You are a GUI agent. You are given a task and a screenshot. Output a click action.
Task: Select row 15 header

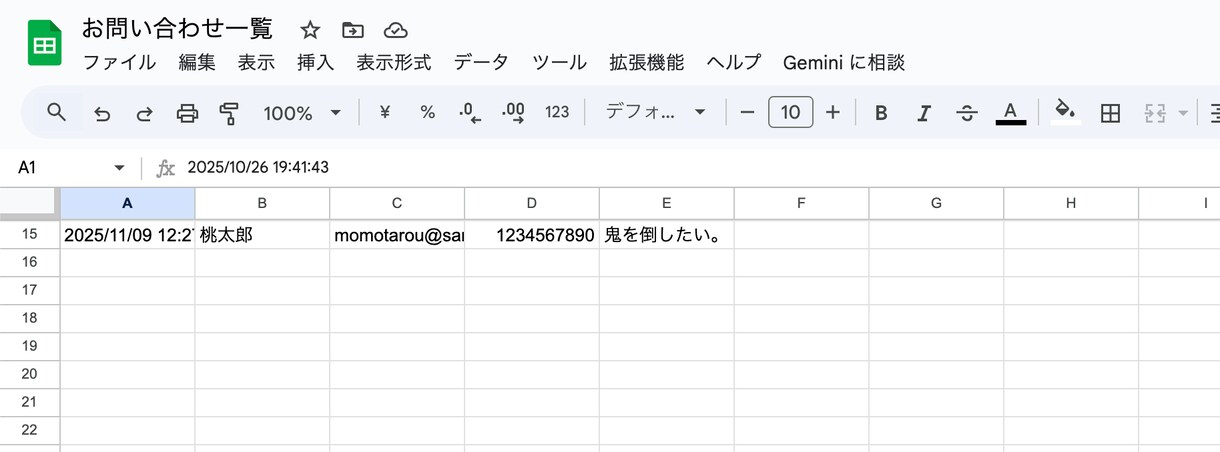coord(29,235)
